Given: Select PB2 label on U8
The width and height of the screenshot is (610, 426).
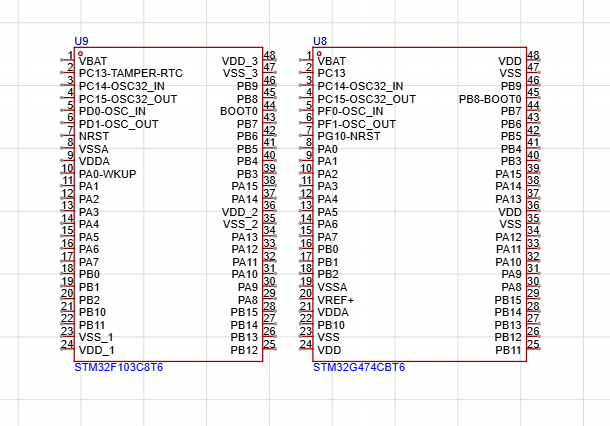Looking at the screenshot, I should click(x=328, y=274).
